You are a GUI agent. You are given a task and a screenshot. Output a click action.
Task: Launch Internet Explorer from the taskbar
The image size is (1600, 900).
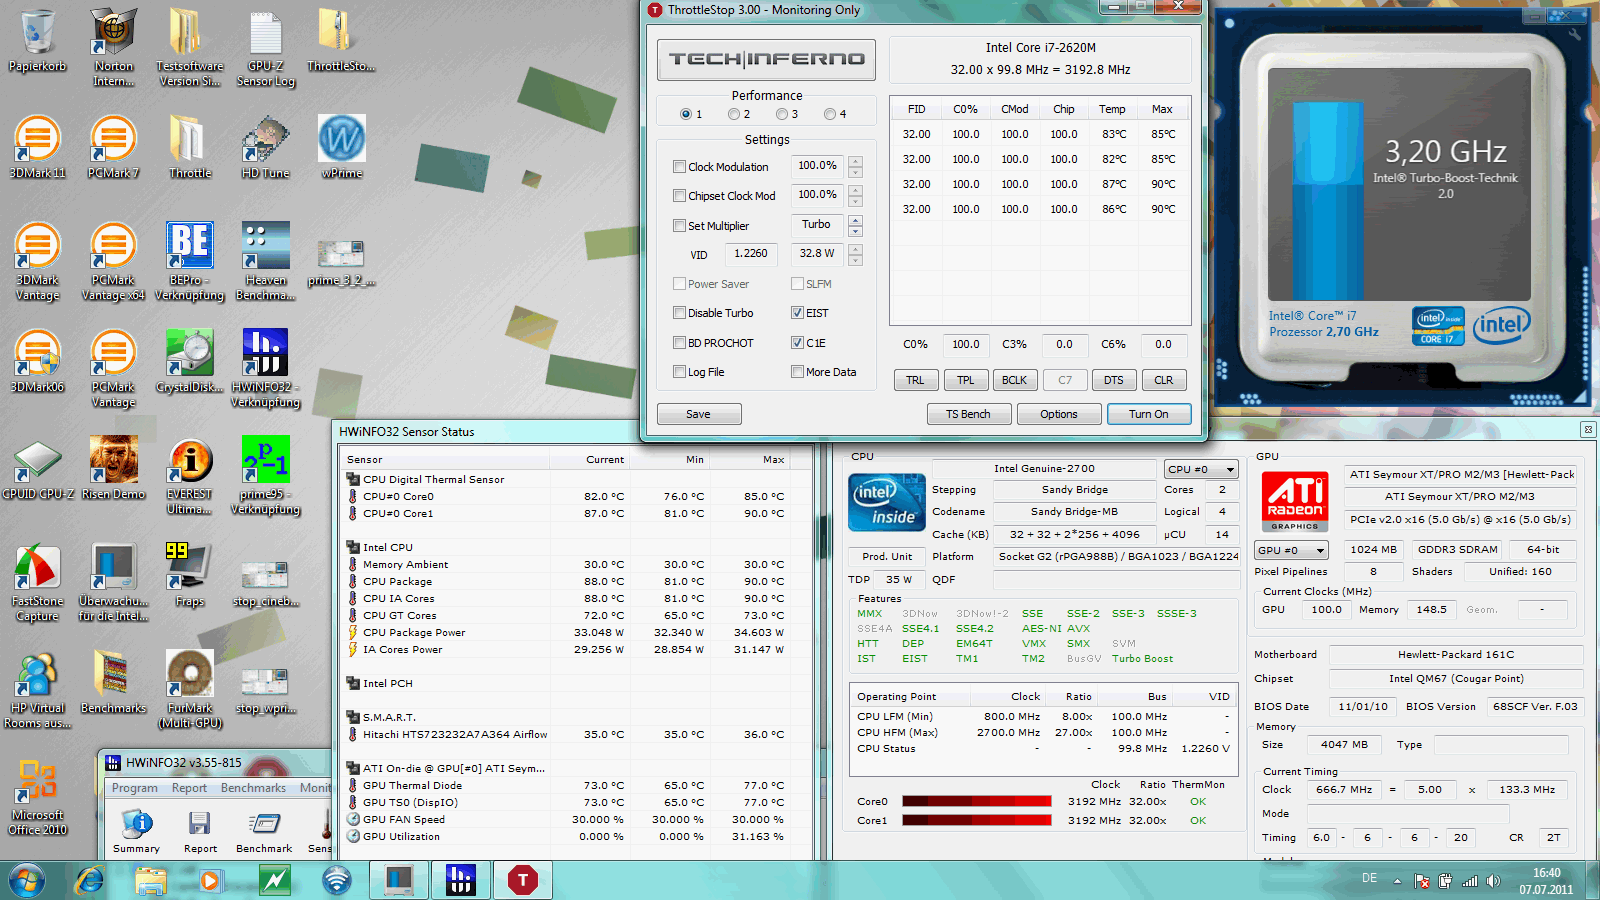(90, 880)
